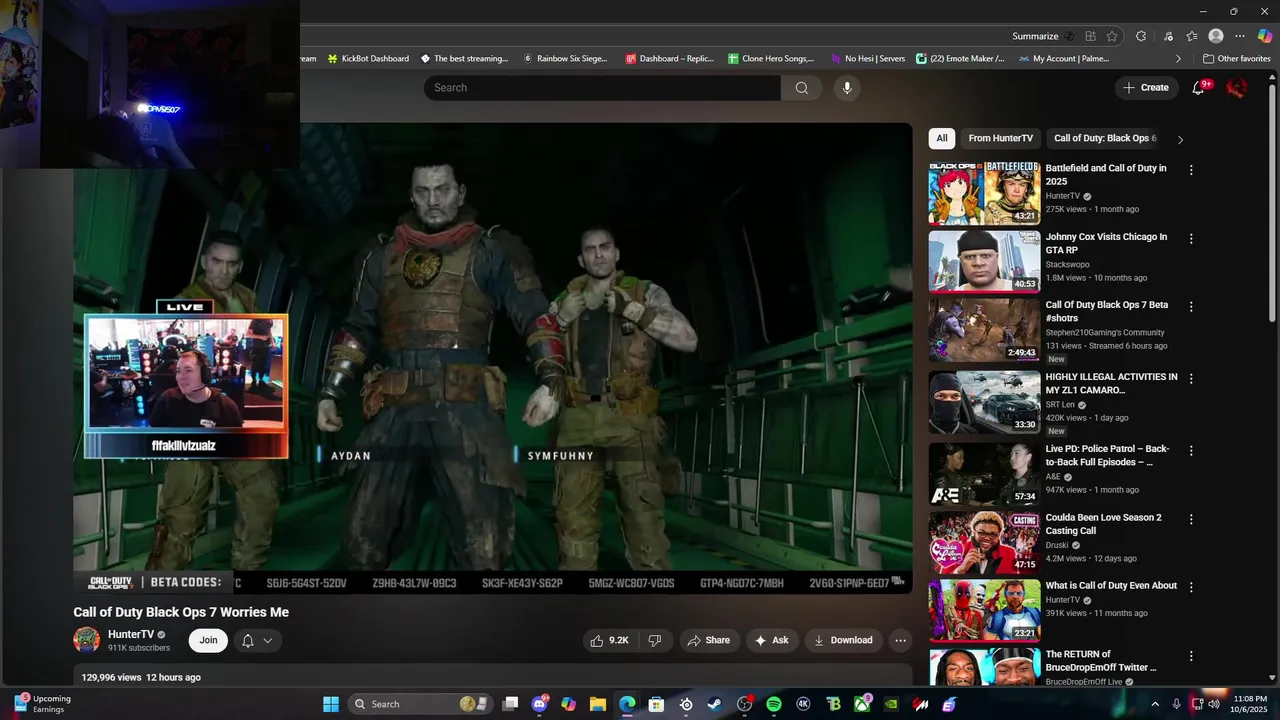
Task: Click the YouTube search magnifier button
Action: pyautogui.click(x=801, y=88)
